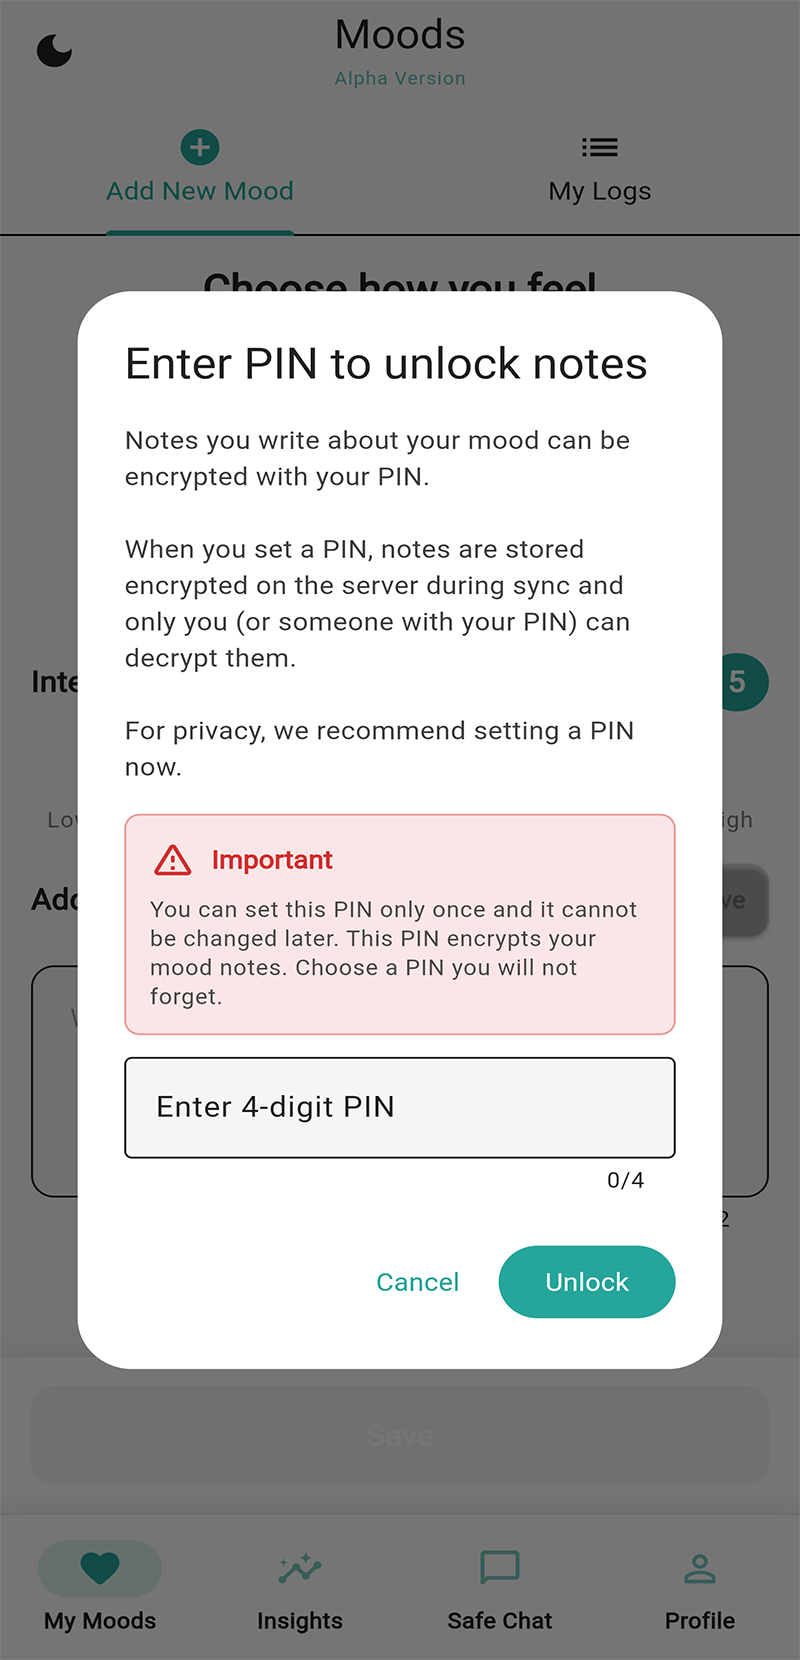Screen dimensions: 800x1660
Task: Tap the dimmed Save button in the background
Action: (x=400, y=1435)
